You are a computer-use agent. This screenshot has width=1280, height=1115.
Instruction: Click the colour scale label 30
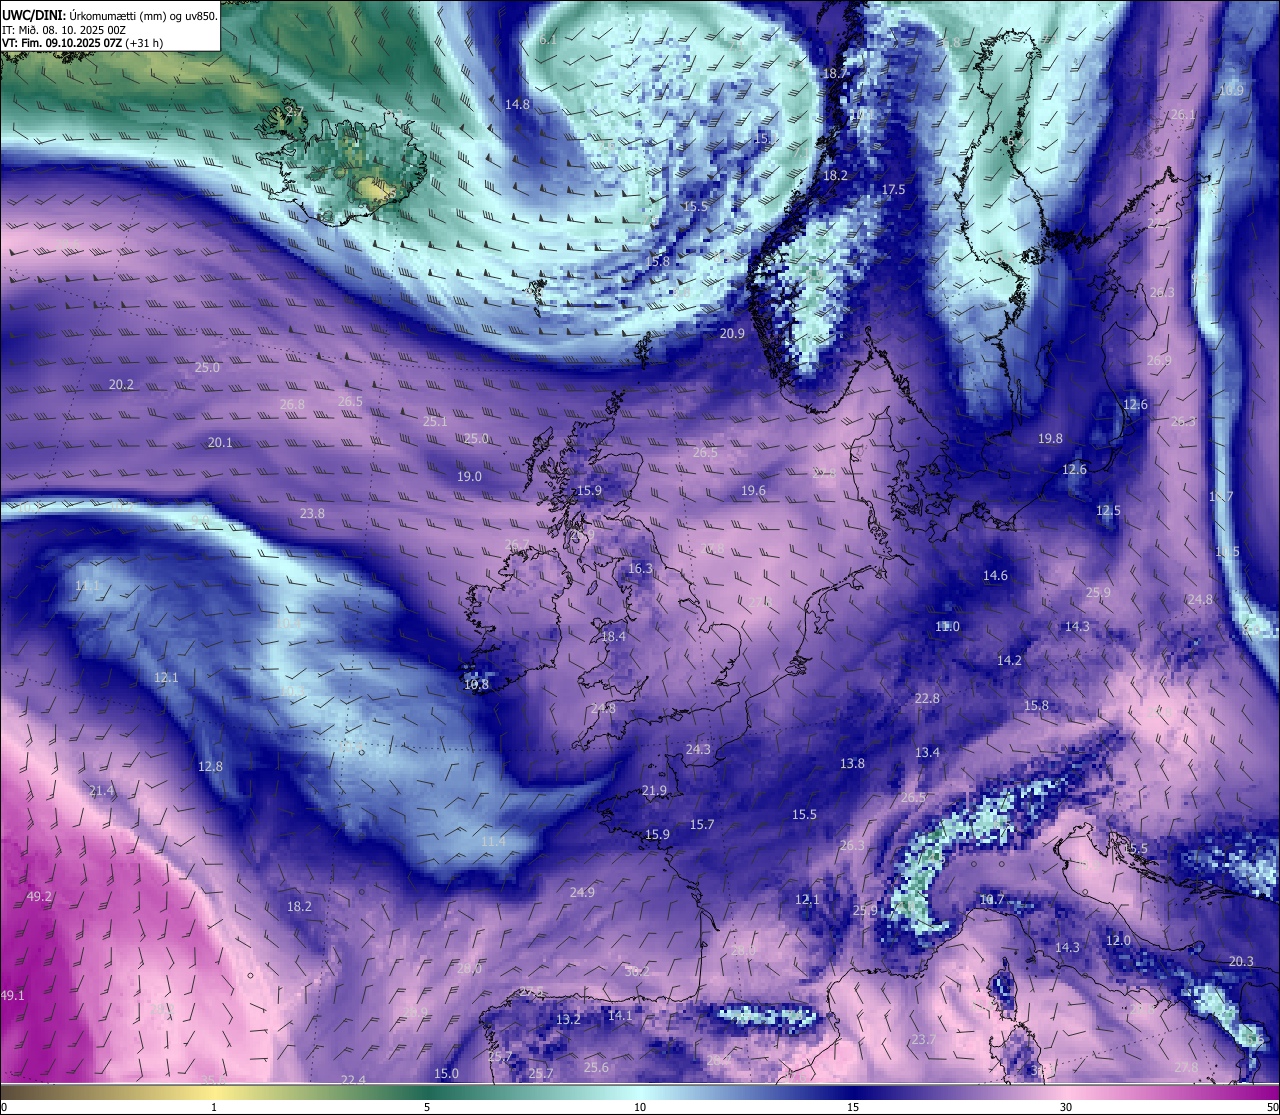1066,1107
